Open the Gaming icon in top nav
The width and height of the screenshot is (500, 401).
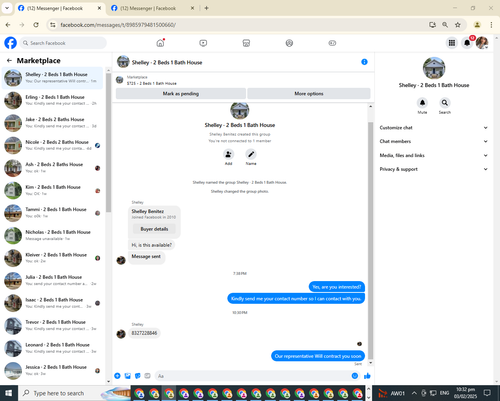pyautogui.click(x=332, y=43)
